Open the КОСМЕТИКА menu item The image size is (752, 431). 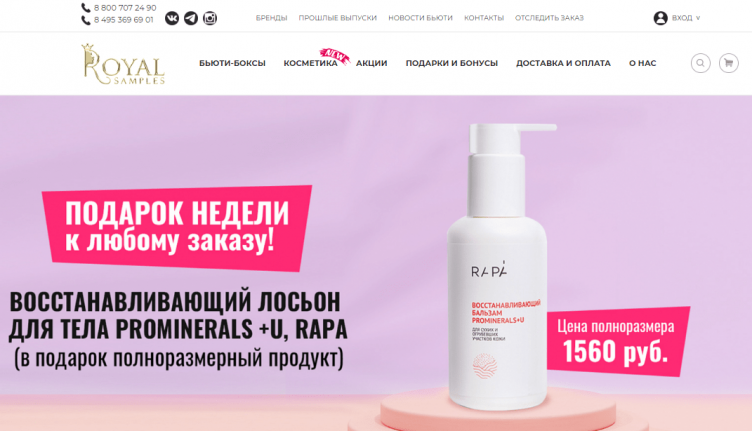pos(310,63)
